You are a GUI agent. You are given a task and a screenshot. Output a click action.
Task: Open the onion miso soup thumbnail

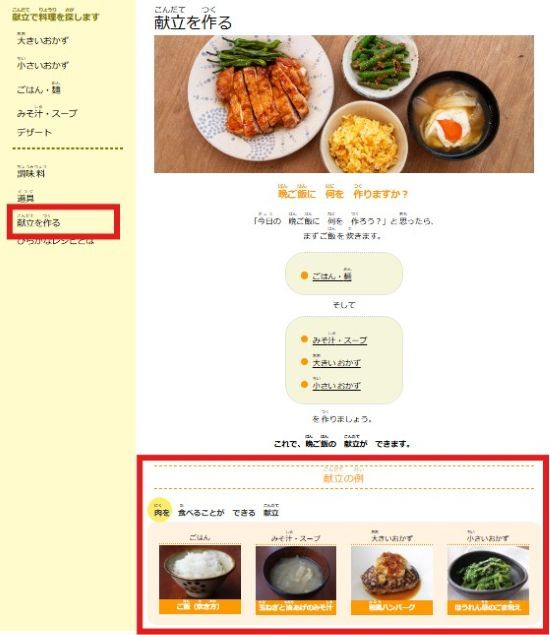click(x=296, y=573)
